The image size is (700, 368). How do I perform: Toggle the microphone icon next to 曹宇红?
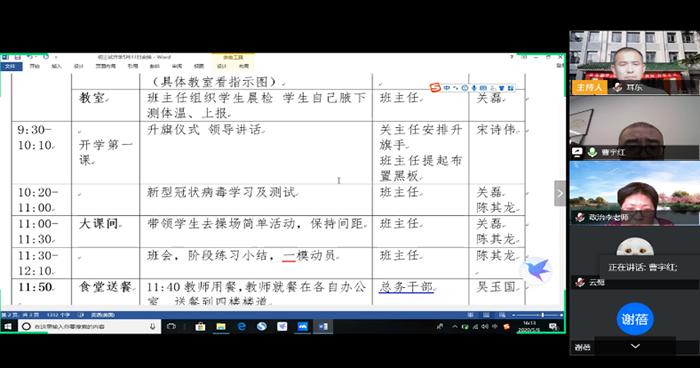592,152
